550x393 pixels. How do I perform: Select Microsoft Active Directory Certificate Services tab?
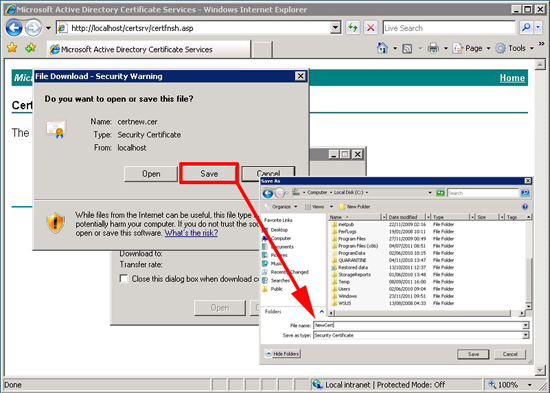(149, 49)
